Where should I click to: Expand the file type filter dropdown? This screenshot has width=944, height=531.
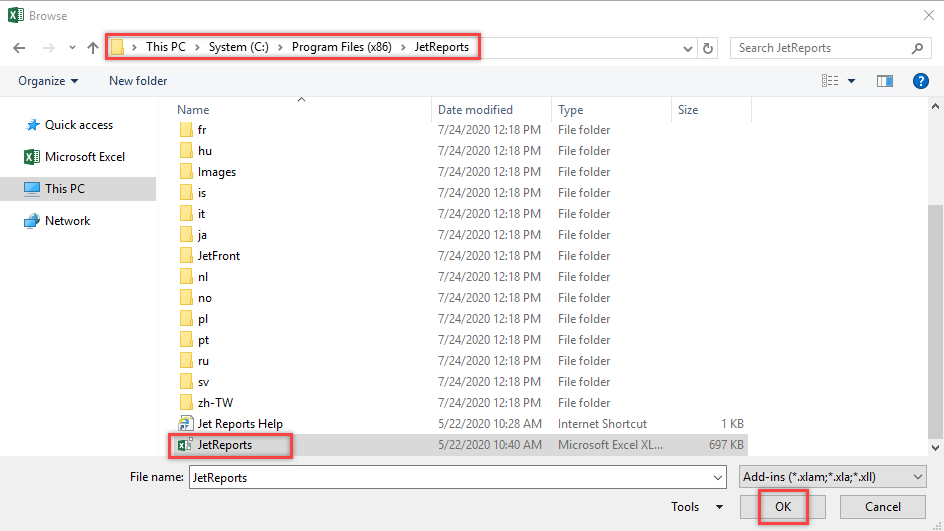[x=832, y=478]
